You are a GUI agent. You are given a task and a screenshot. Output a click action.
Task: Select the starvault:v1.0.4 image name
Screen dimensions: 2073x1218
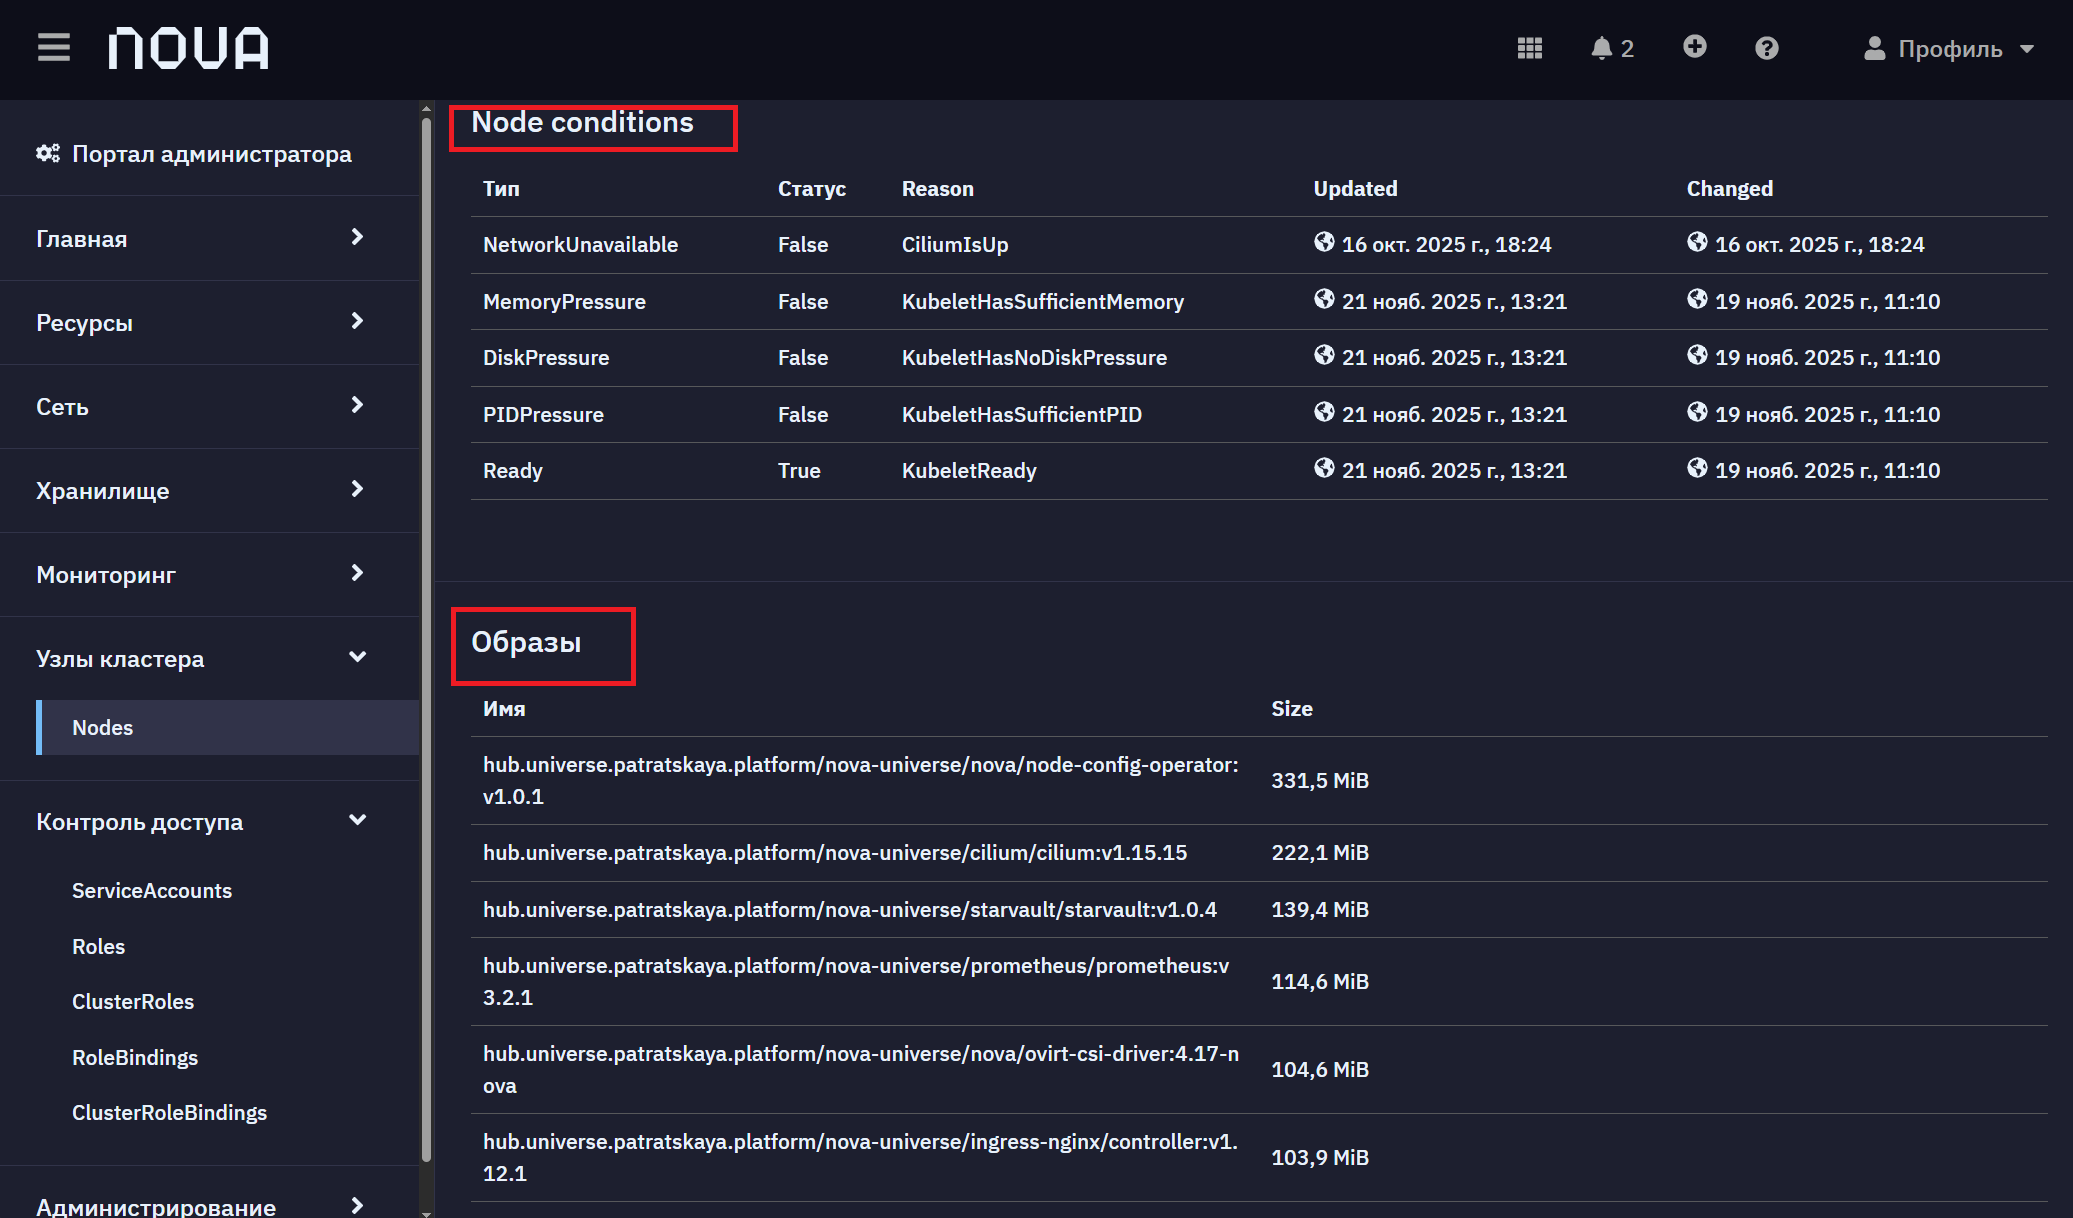[850, 910]
